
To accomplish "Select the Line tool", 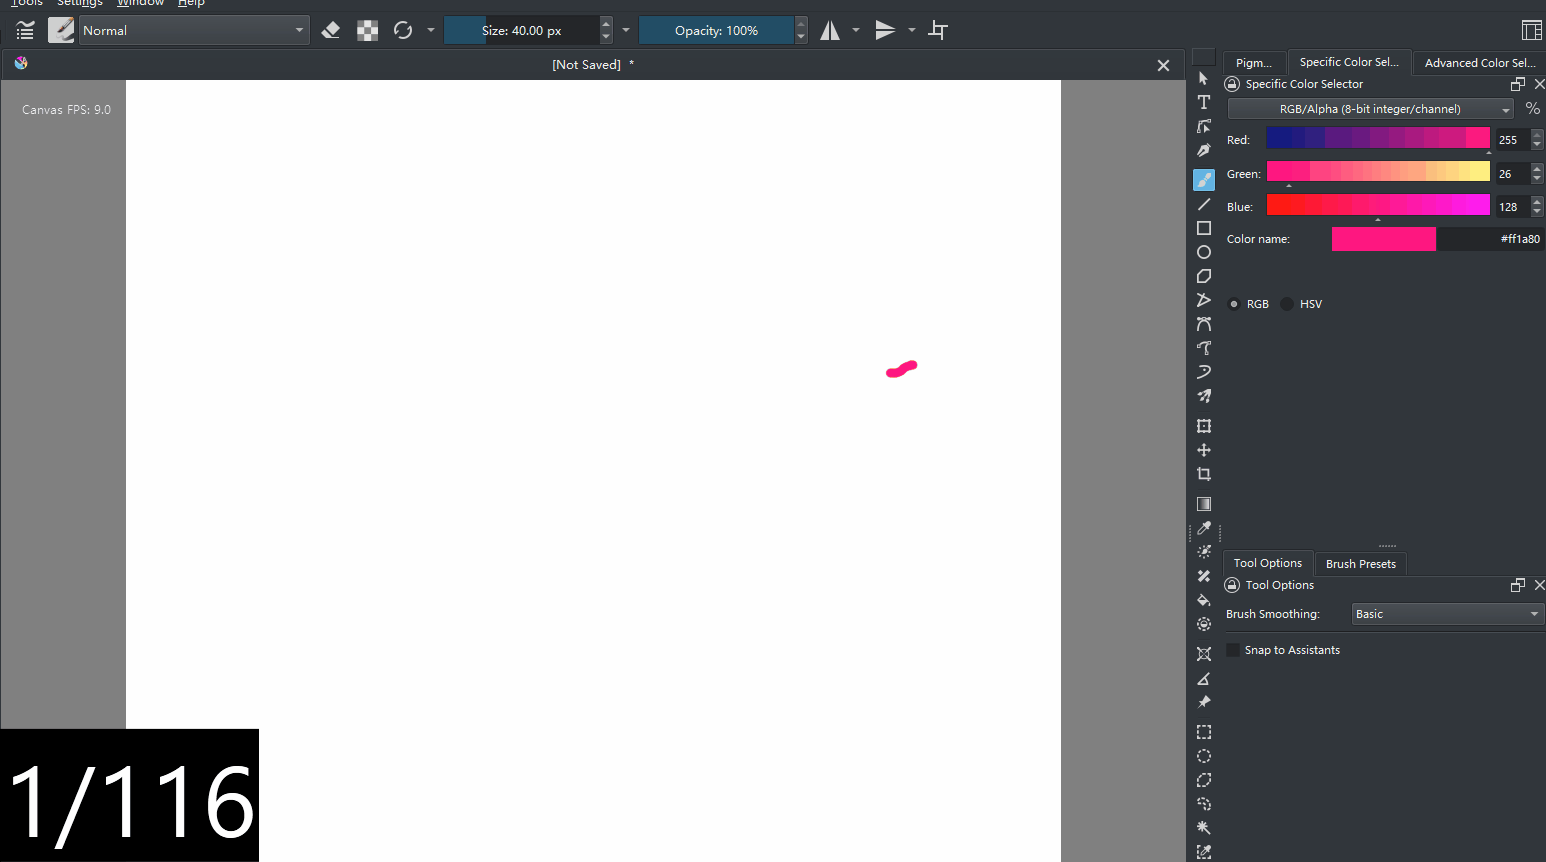I will [x=1204, y=204].
